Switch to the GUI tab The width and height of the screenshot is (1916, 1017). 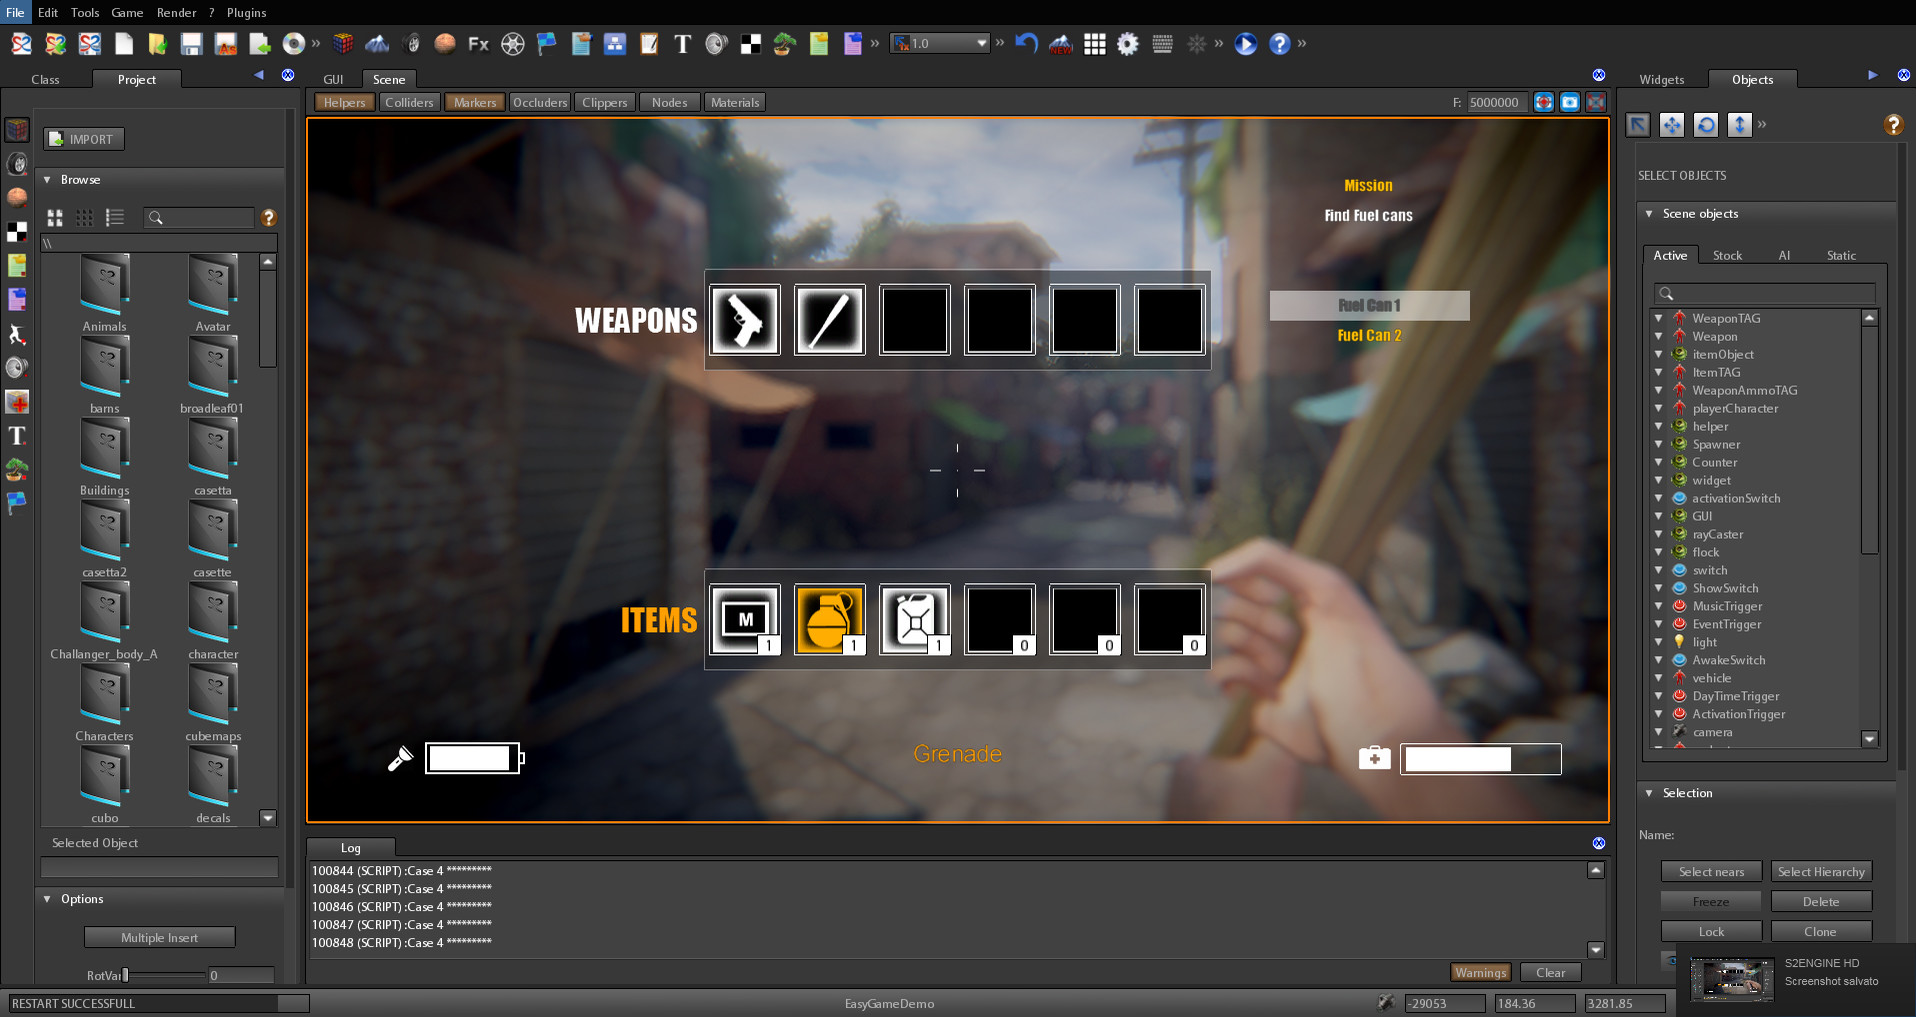click(x=333, y=79)
